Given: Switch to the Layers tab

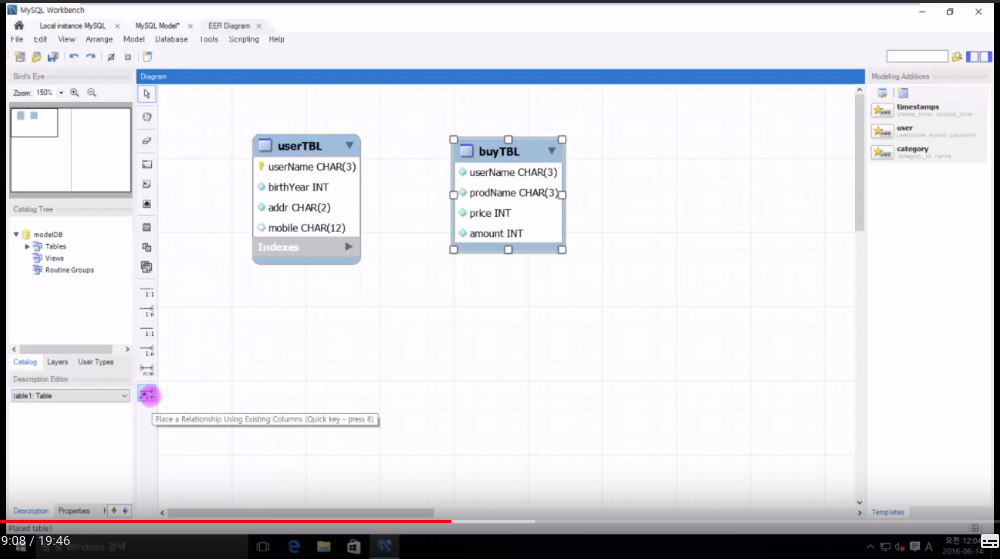Looking at the screenshot, I should (x=57, y=362).
